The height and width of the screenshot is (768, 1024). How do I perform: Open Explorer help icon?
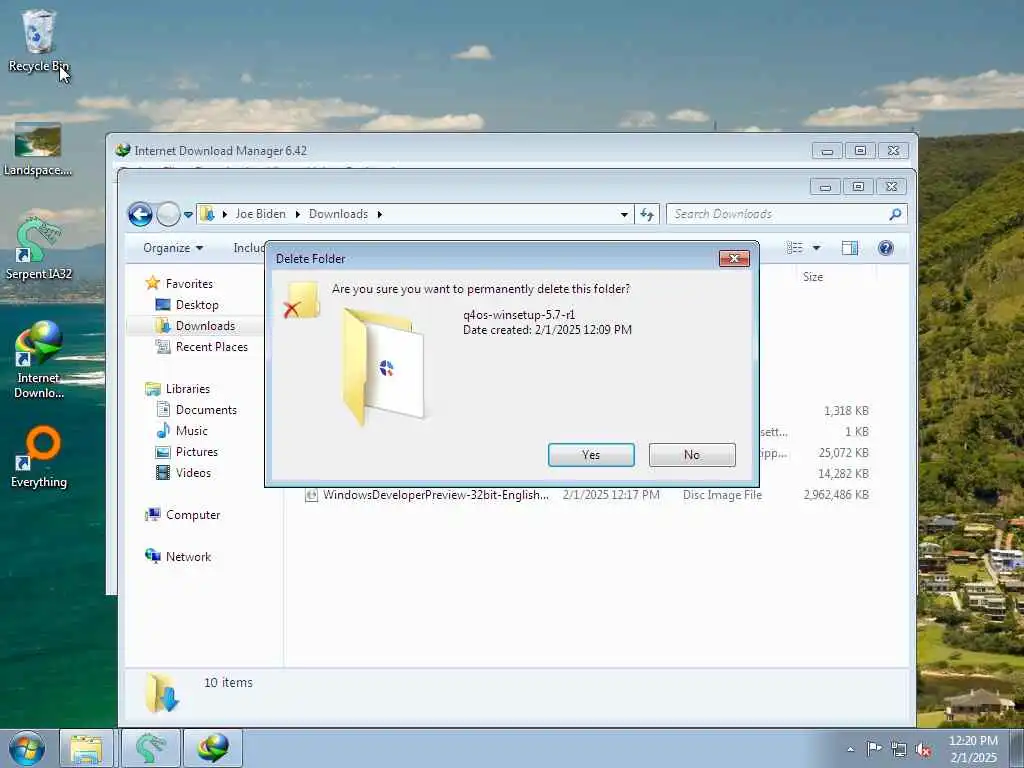pyautogui.click(x=886, y=248)
